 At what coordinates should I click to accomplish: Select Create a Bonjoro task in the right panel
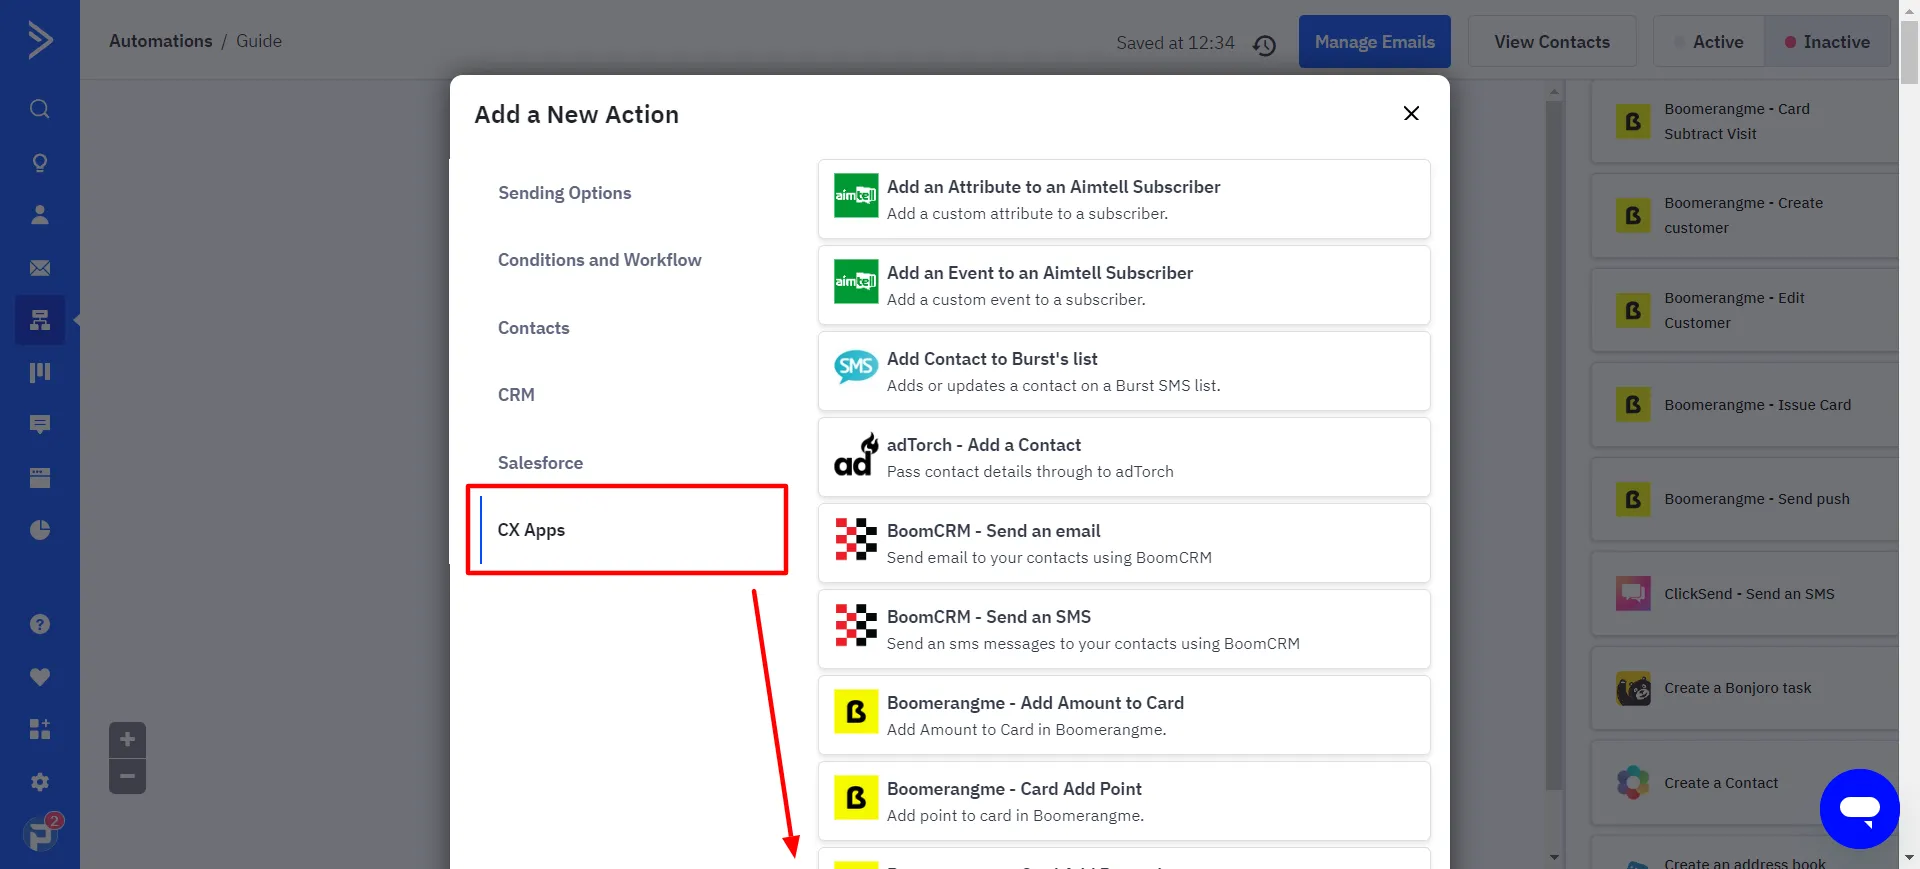click(1745, 688)
